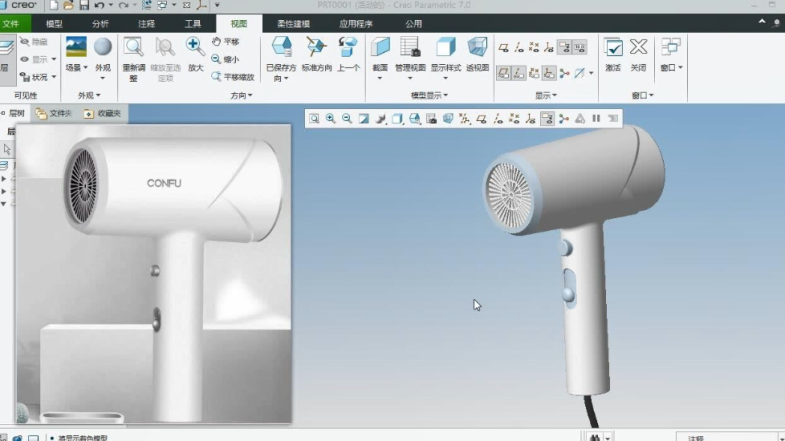
Task: Click the Pan (平移) tool
Action: point(225,42)
